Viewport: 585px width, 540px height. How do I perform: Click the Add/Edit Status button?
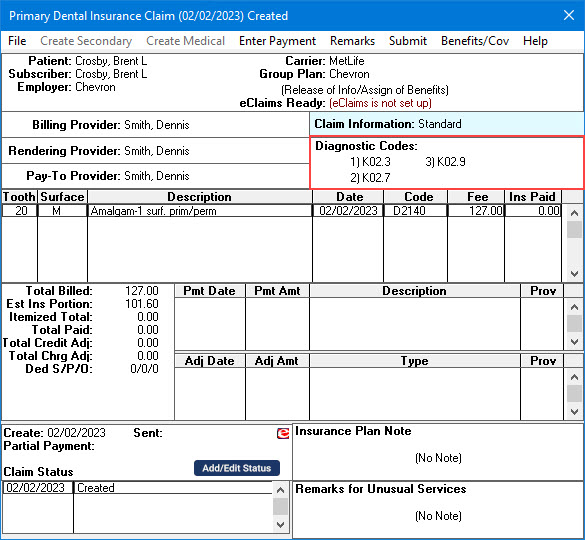237,468
